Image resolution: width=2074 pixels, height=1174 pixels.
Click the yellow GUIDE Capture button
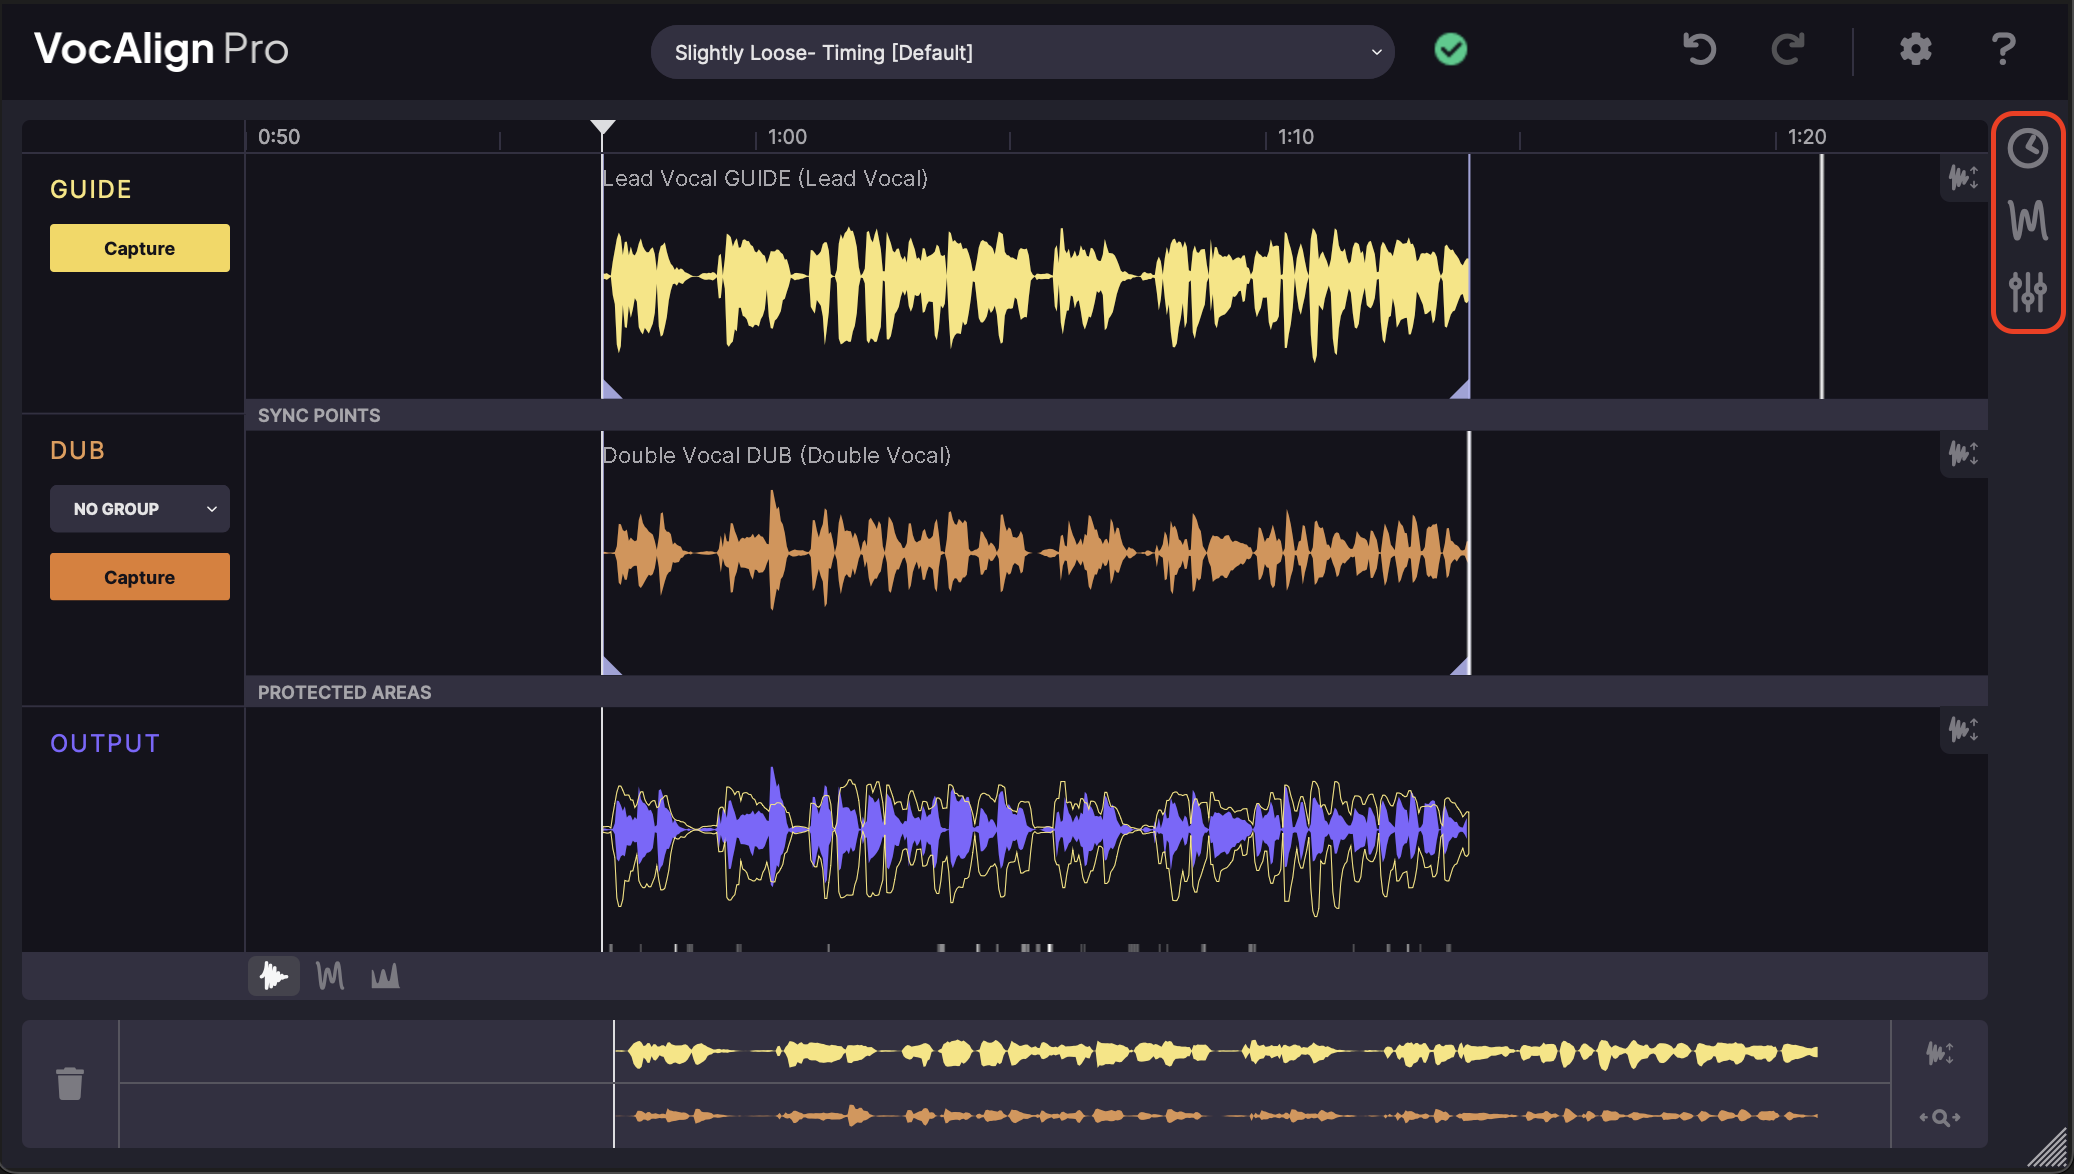140,248
